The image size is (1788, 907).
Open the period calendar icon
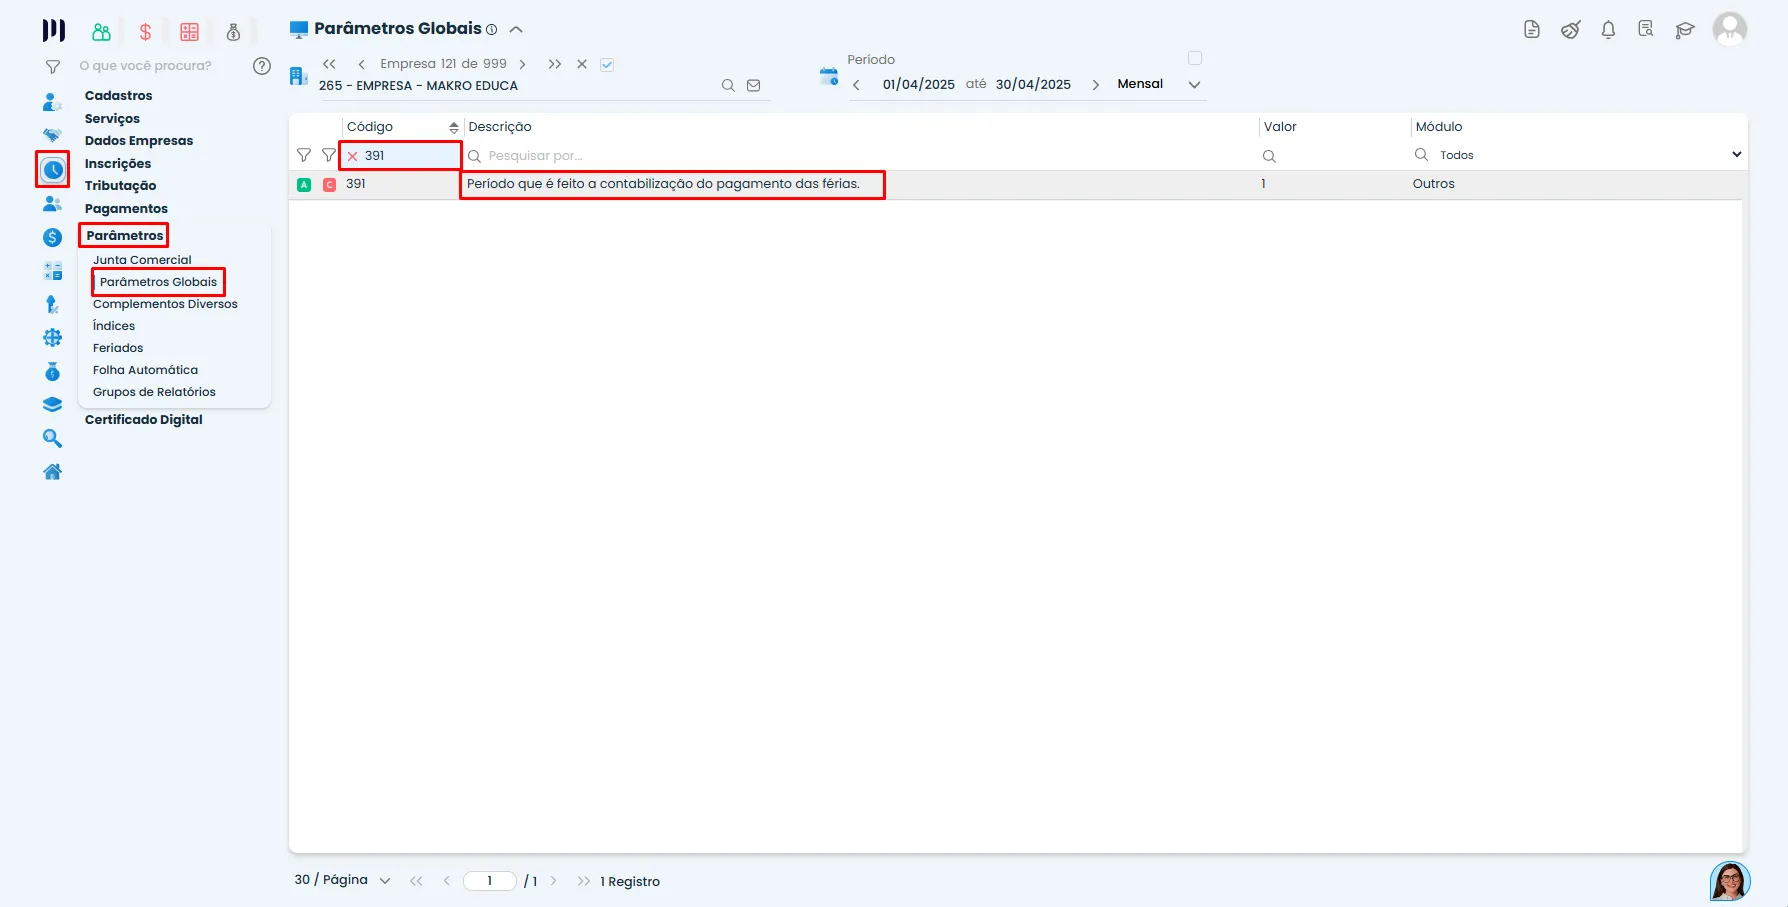[829, 76]
